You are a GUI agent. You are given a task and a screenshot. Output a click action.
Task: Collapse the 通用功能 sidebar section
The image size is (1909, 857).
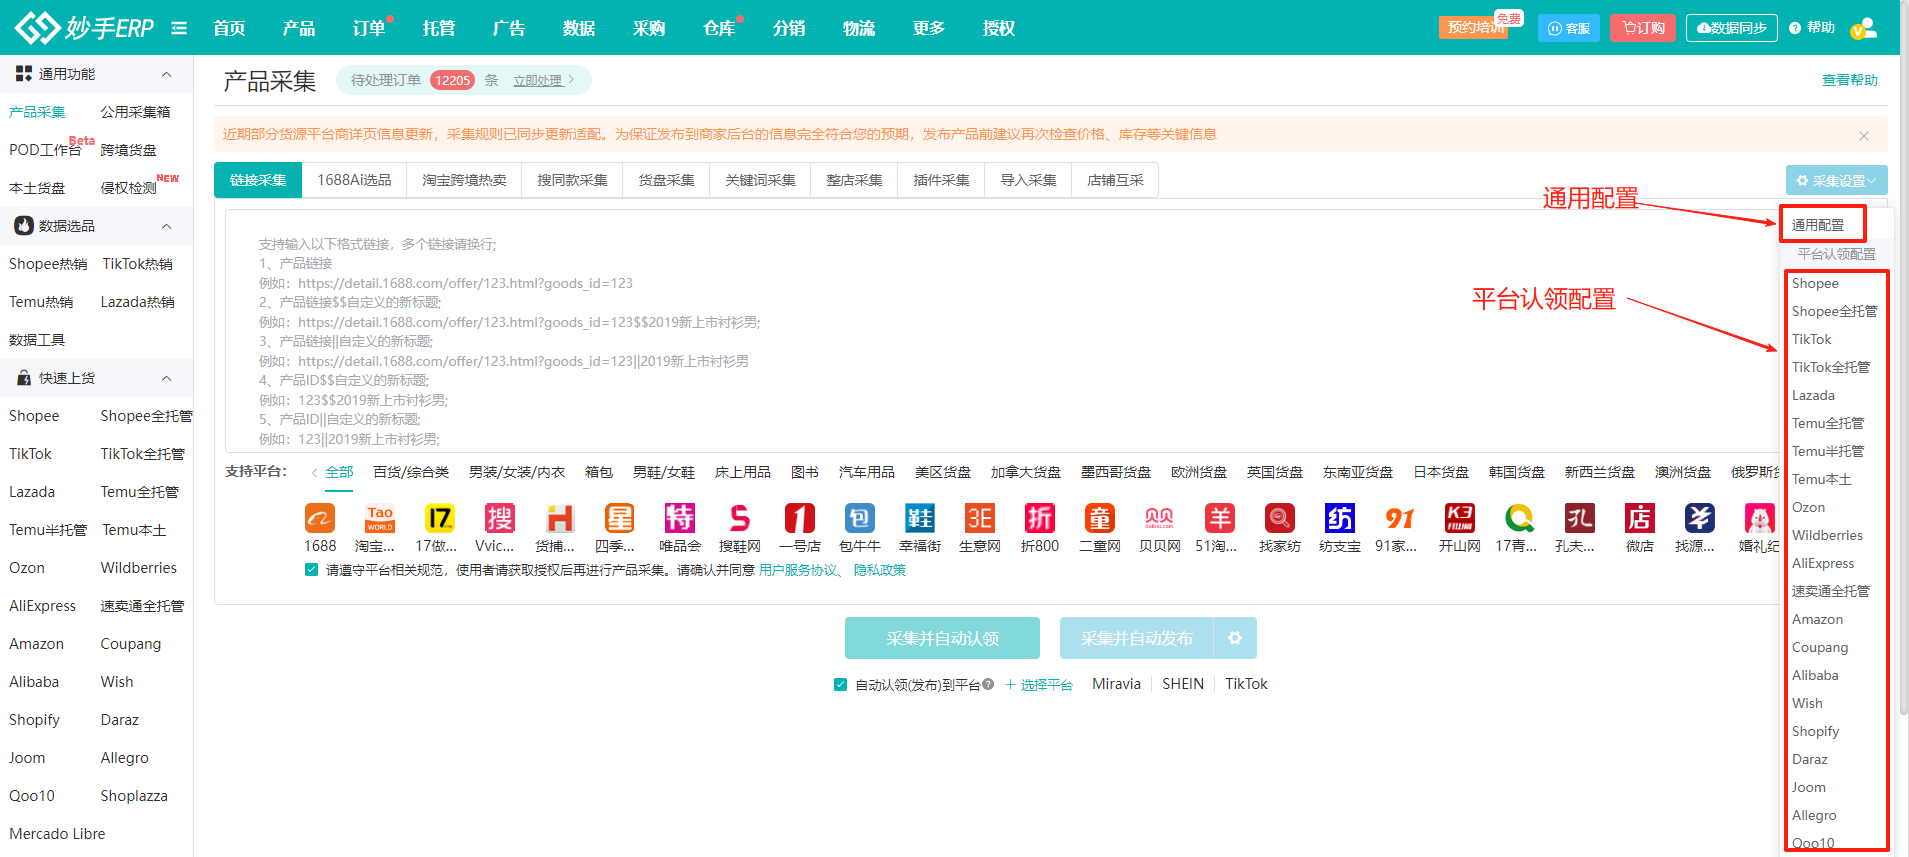click(166, 74)
